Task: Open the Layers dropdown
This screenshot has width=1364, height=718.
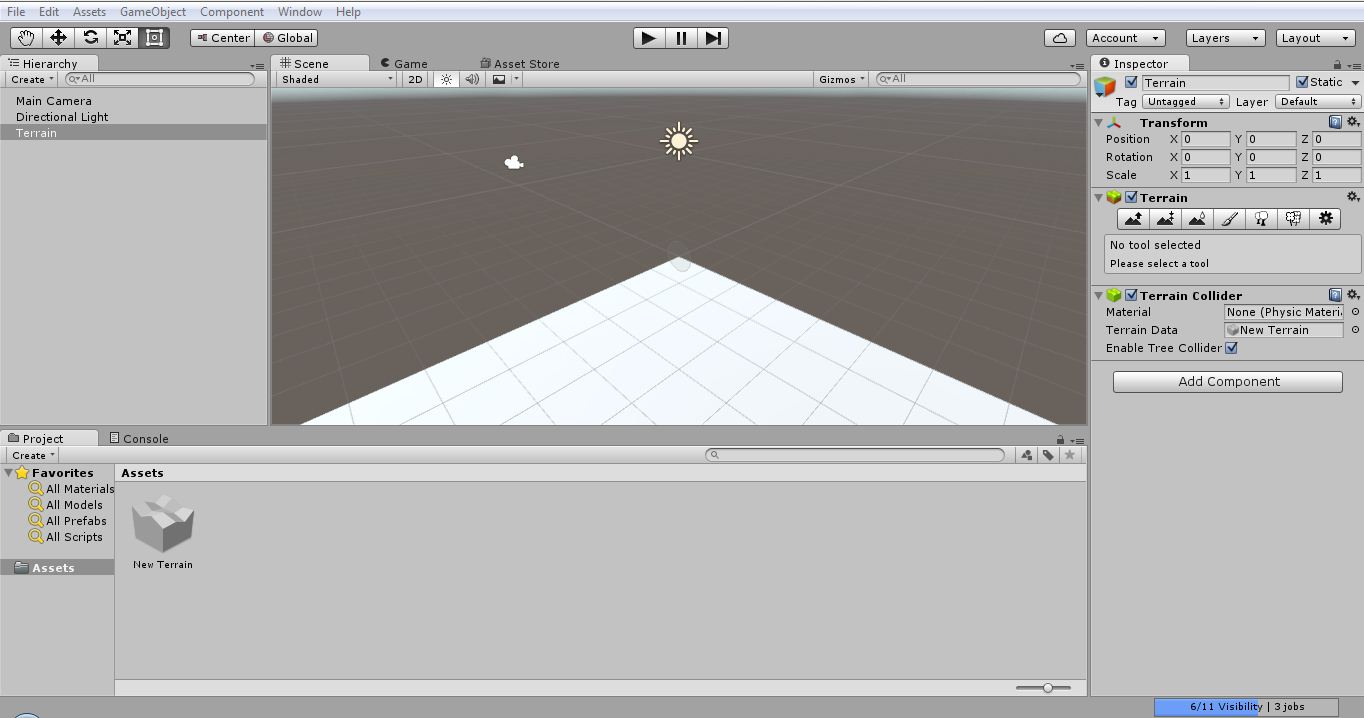Action: click(x=1224, y=37)
